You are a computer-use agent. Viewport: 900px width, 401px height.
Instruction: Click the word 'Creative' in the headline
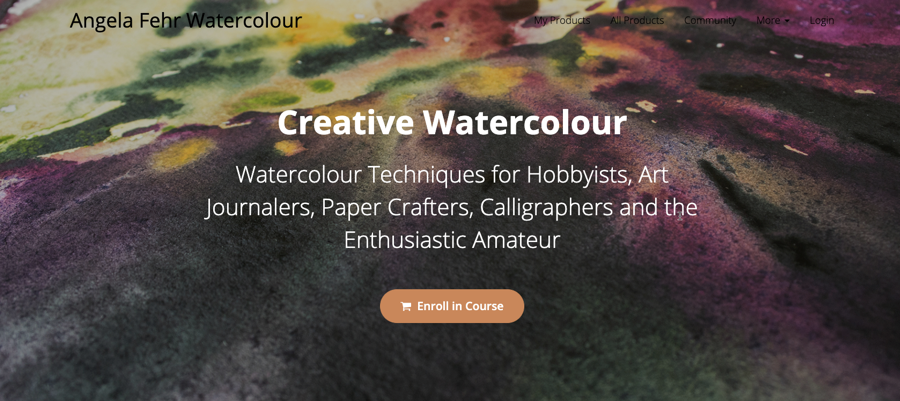pos(346,122)
